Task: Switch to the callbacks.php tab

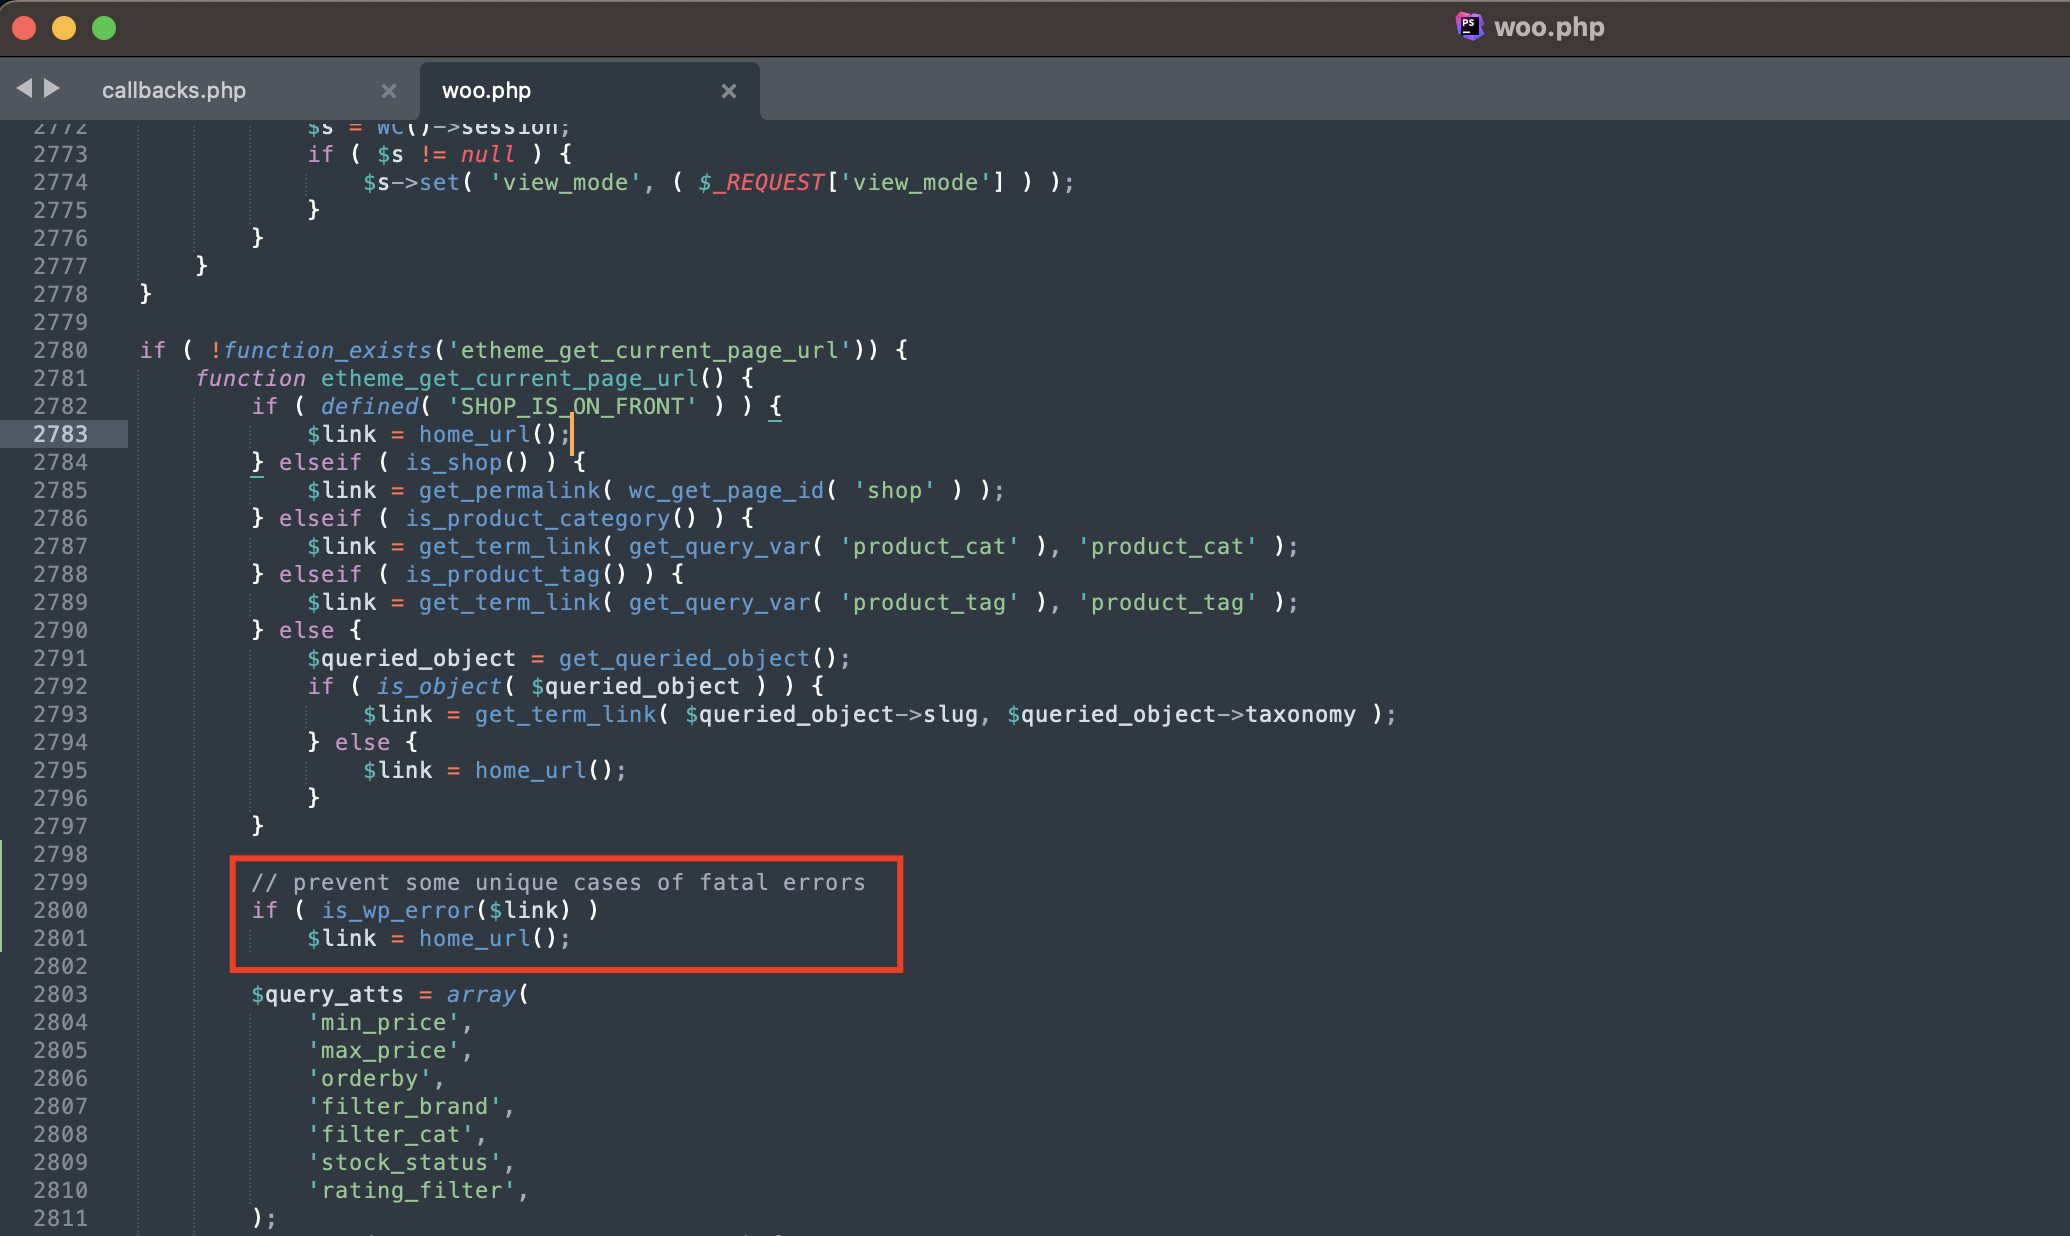Action: pos(174,90)
